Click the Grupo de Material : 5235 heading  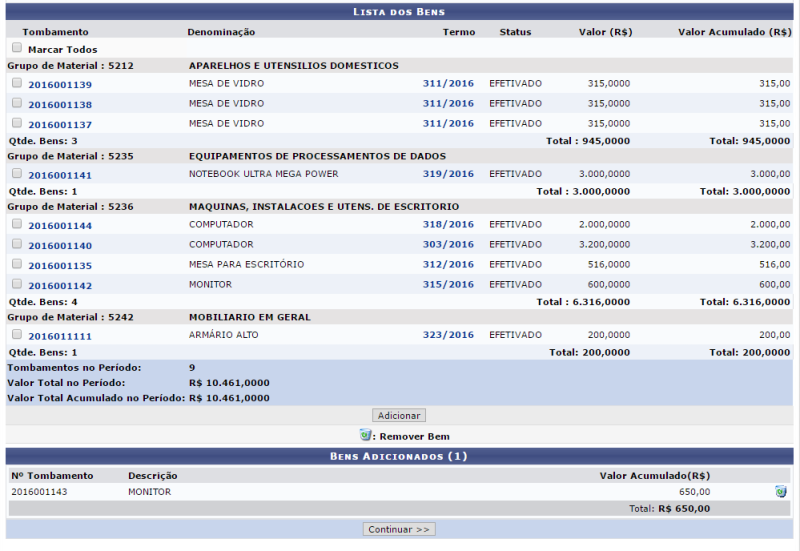pos(70,156)
